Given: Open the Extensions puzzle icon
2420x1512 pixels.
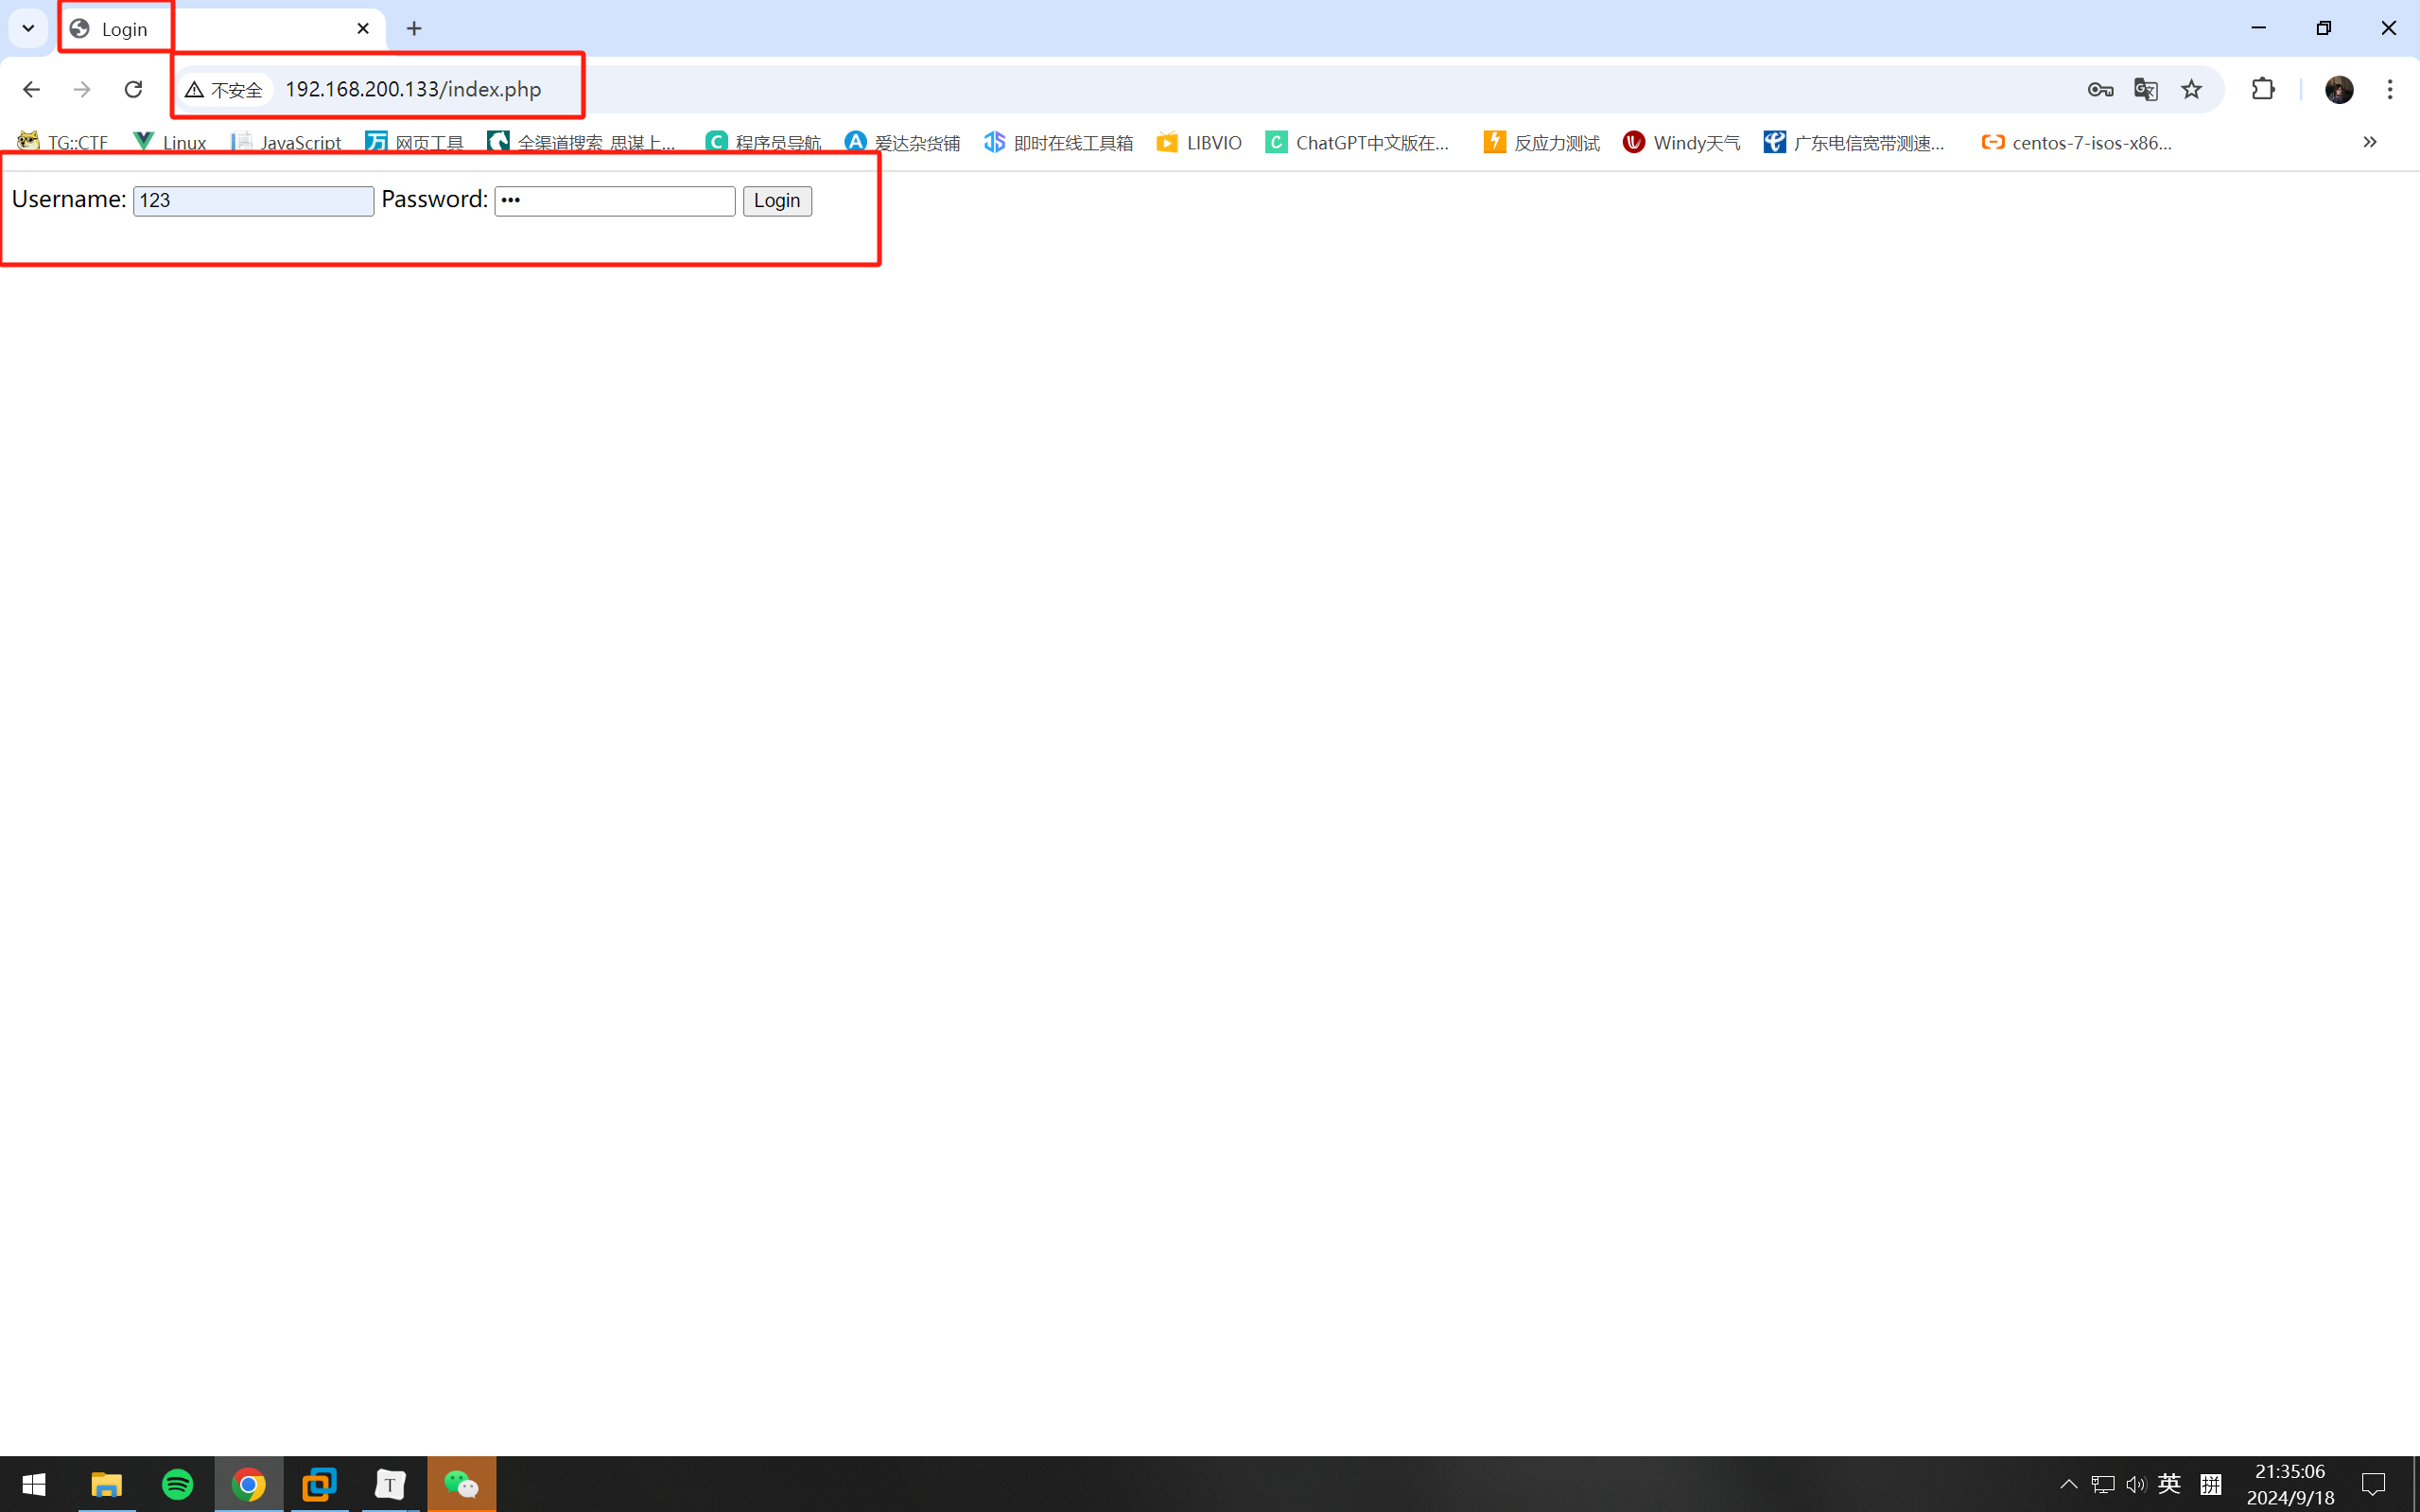Looking at the screenshot, I should [2263, 90].
